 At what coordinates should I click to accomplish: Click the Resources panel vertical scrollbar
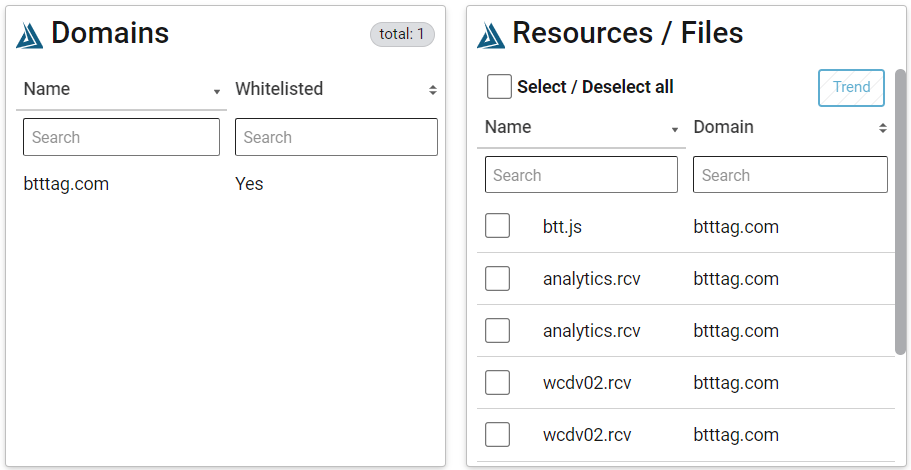[900, 212]
